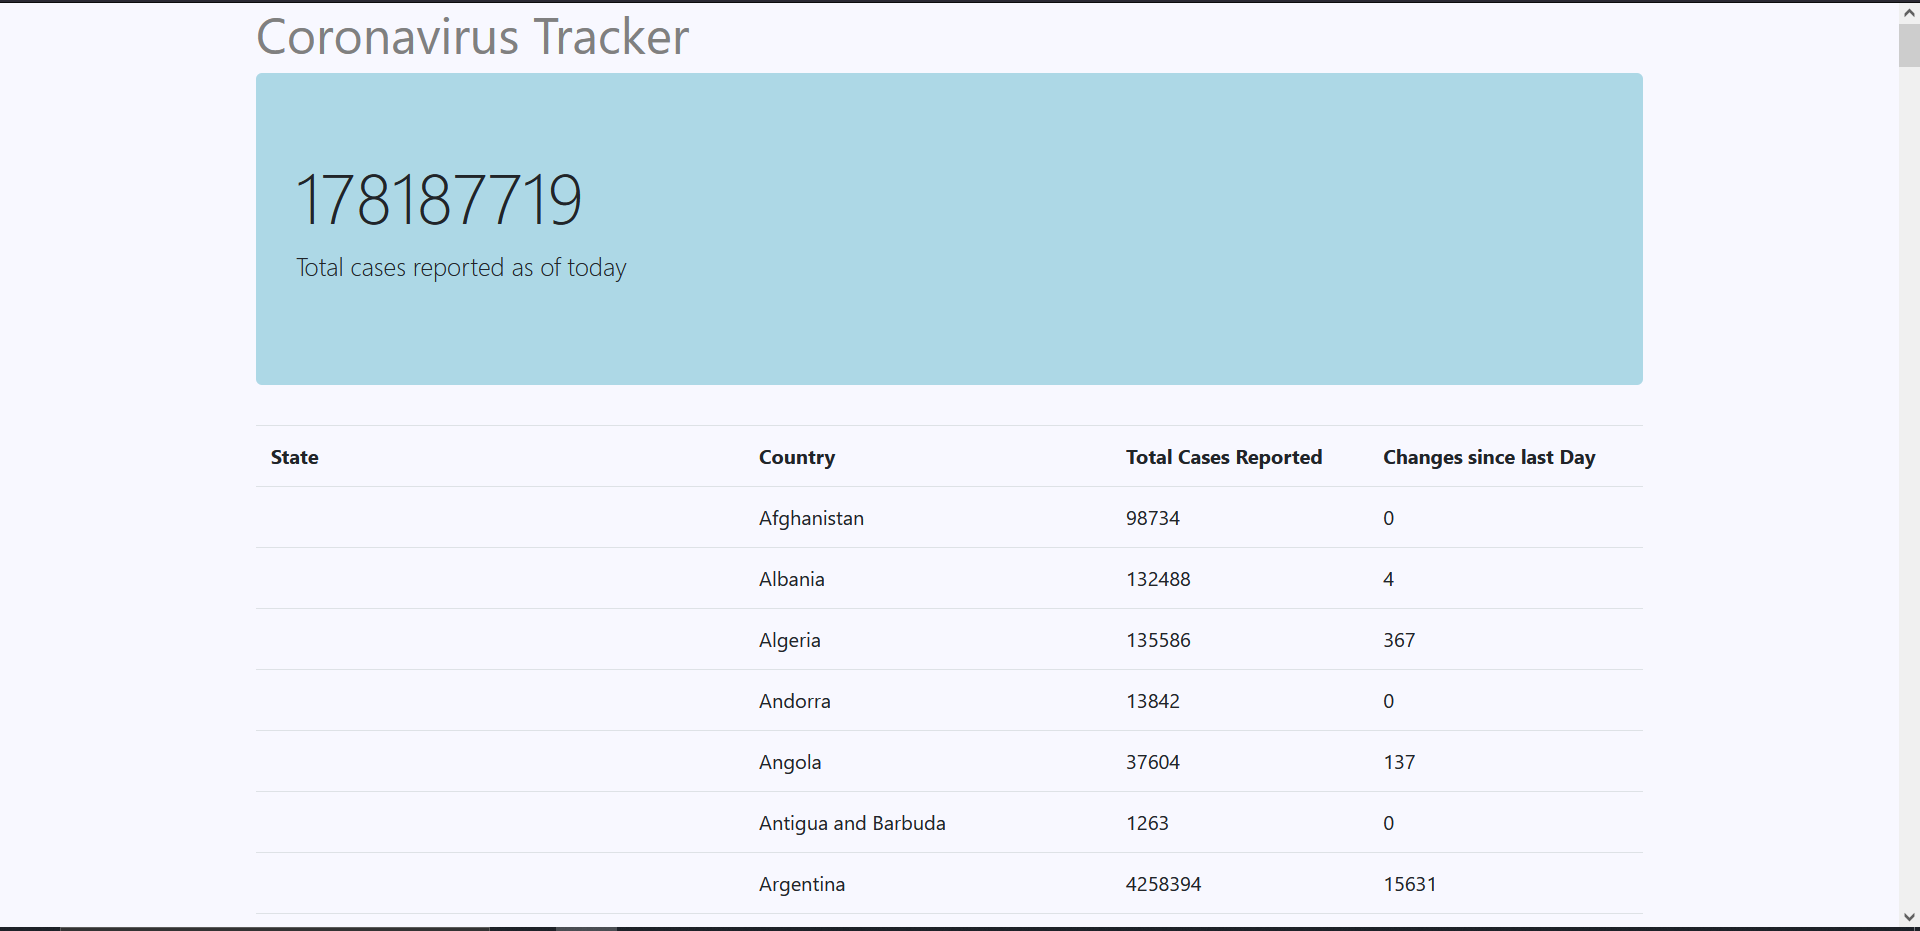Select Albania's total cases 132488

pos(1158,579)
